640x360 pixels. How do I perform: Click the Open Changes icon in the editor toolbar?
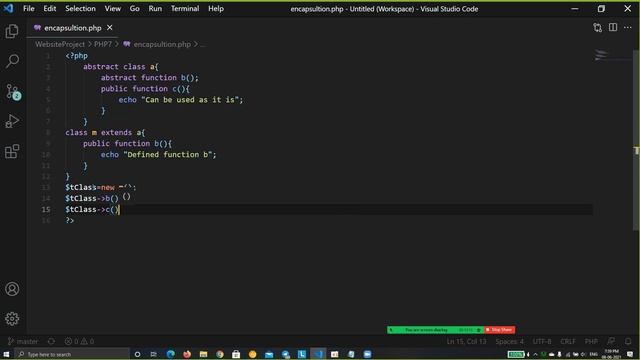pyautogui.click(x=598, y=28)
